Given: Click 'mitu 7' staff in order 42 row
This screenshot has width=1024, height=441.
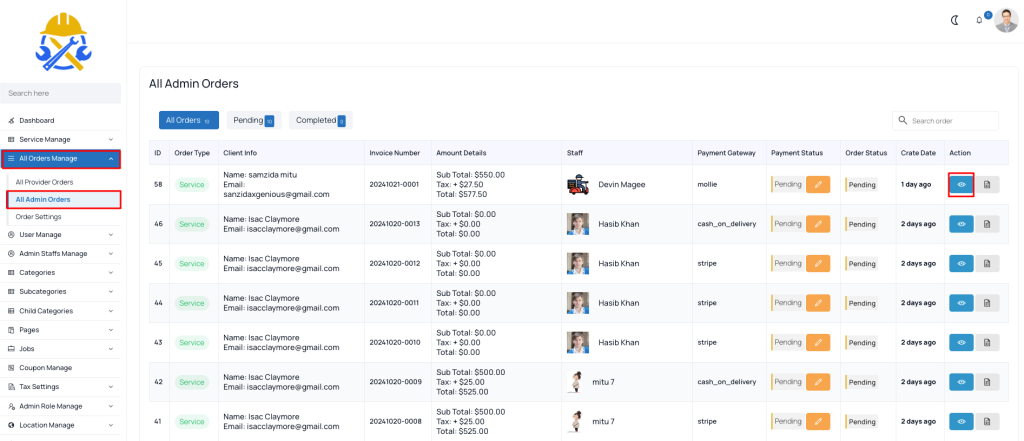Looking at the screenshot, I should coord(603,382).
